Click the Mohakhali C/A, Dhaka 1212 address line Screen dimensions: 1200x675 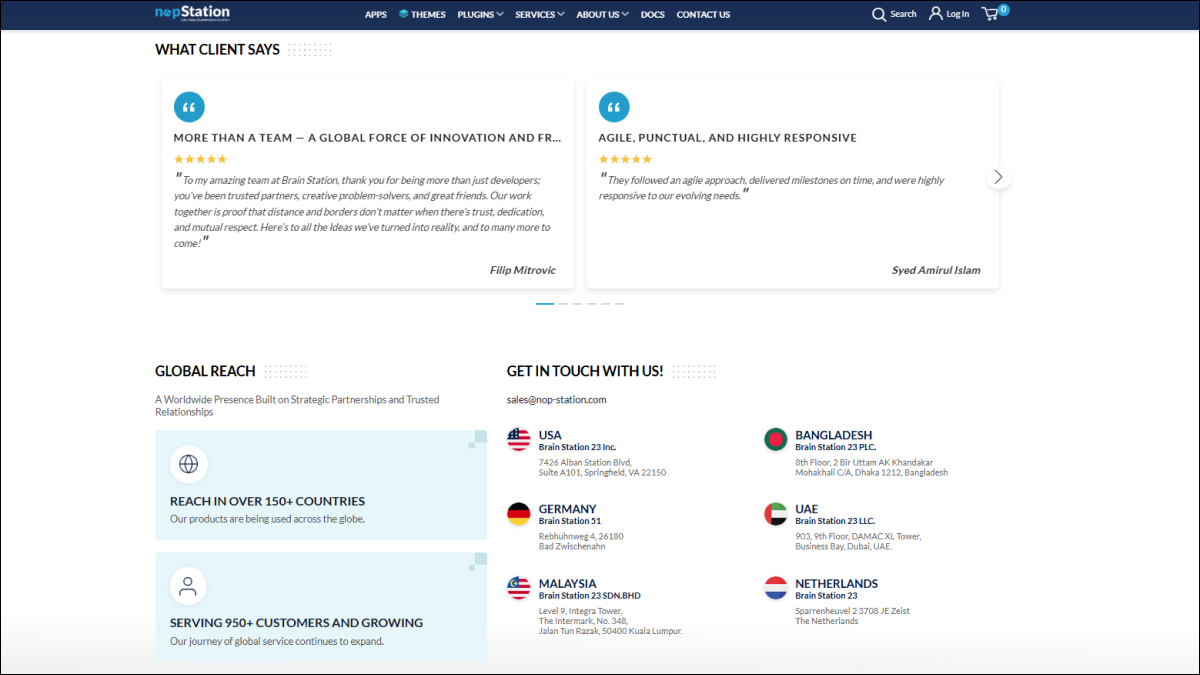pyautogui.click(x=872, y=473)
